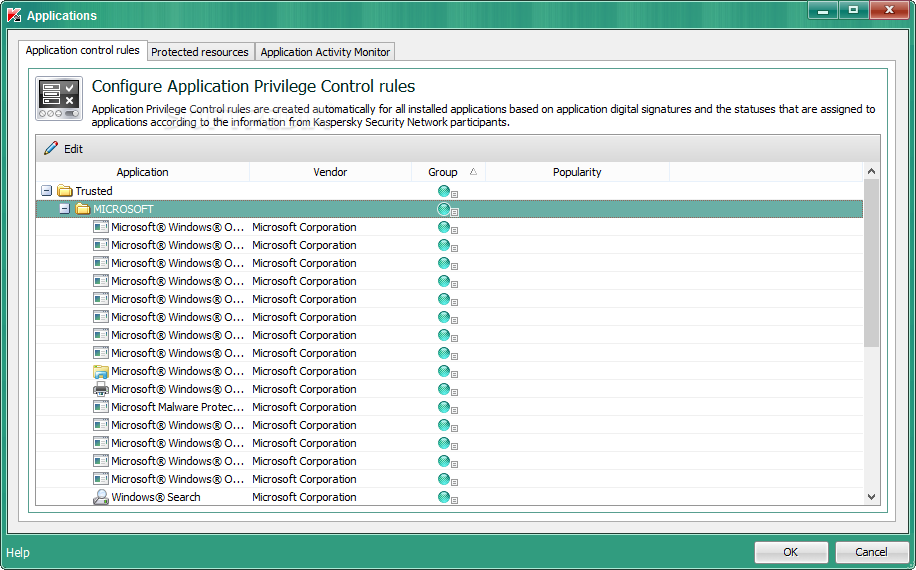Viewport: 916px width, 570px height.
Task: Select the Trusted tree row label
Action: tap(93, 191)
